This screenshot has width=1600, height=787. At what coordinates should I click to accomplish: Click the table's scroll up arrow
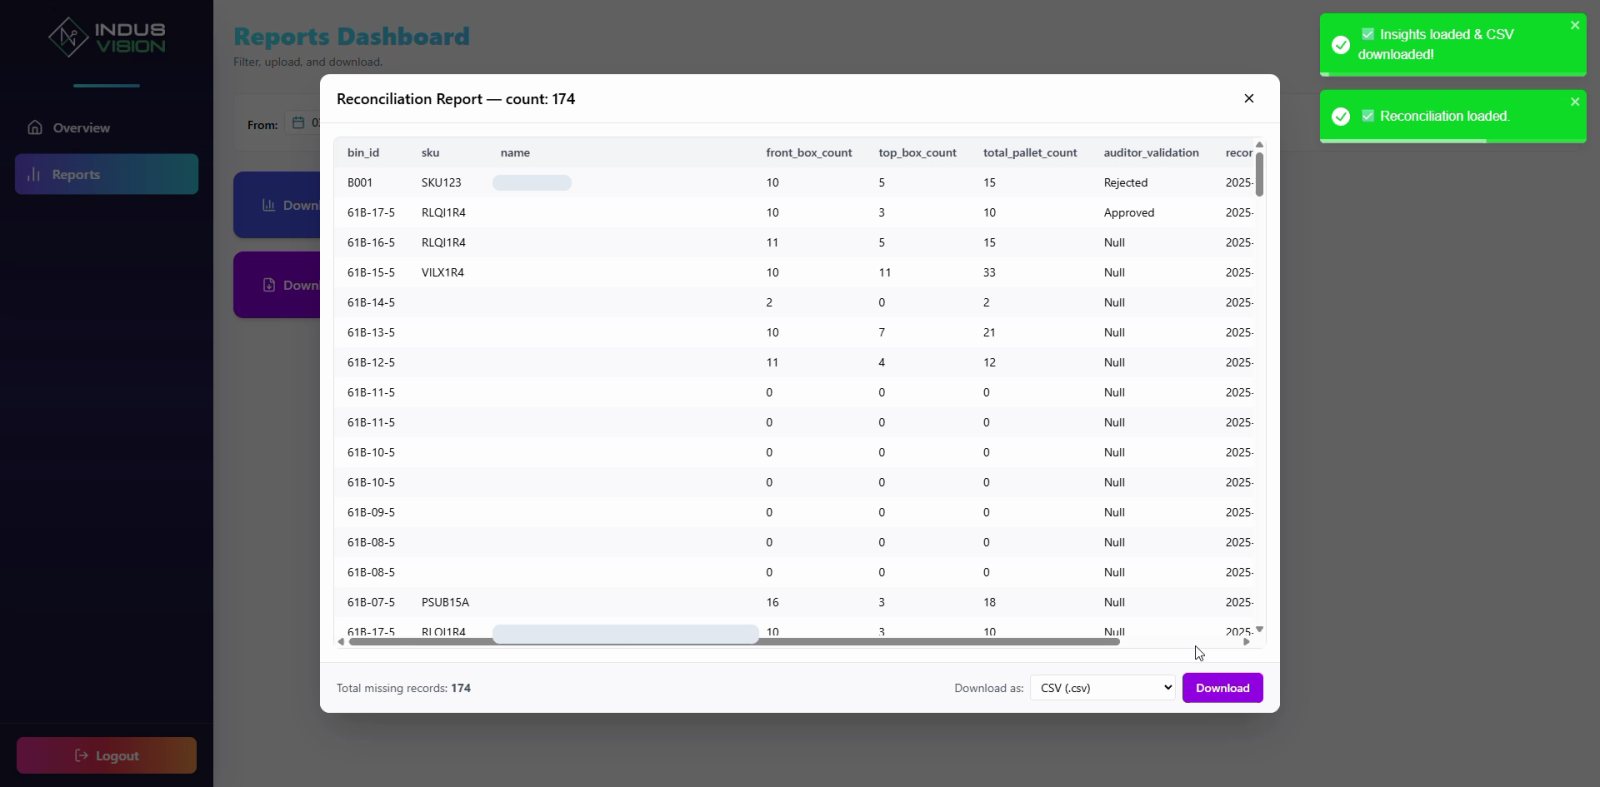pos(1259,145)
